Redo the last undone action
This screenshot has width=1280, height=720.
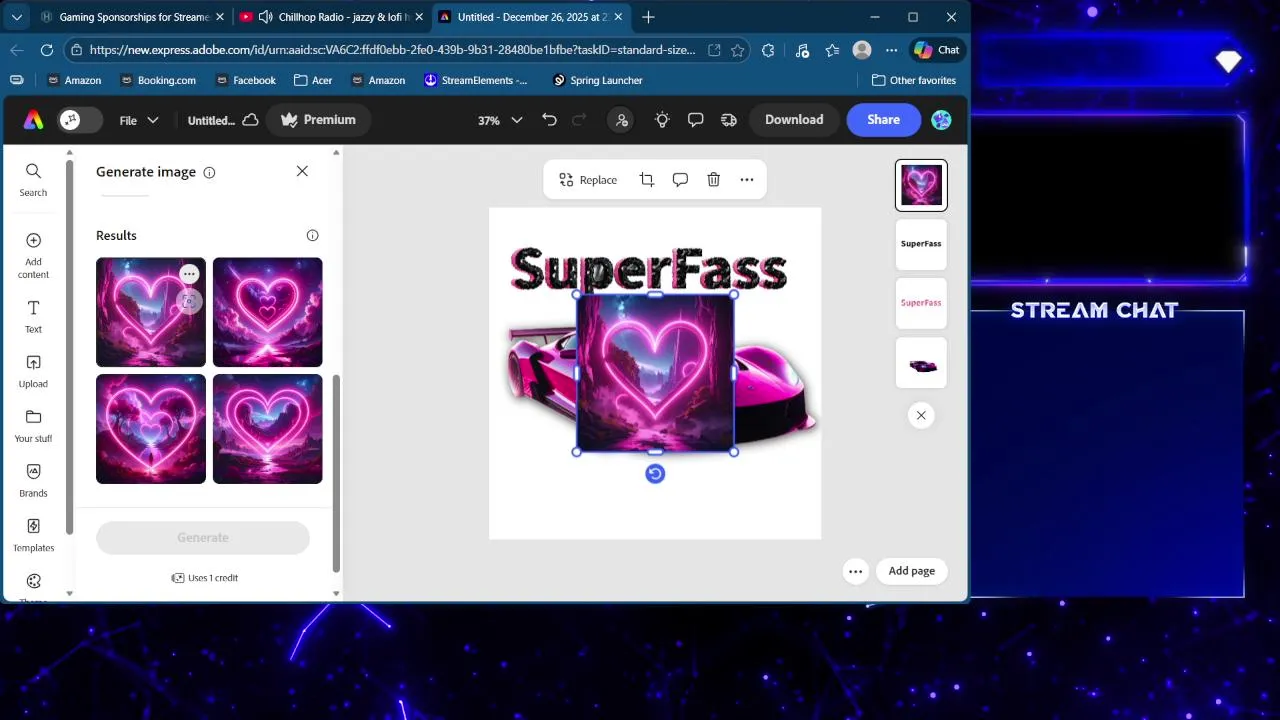coord(579,120)
